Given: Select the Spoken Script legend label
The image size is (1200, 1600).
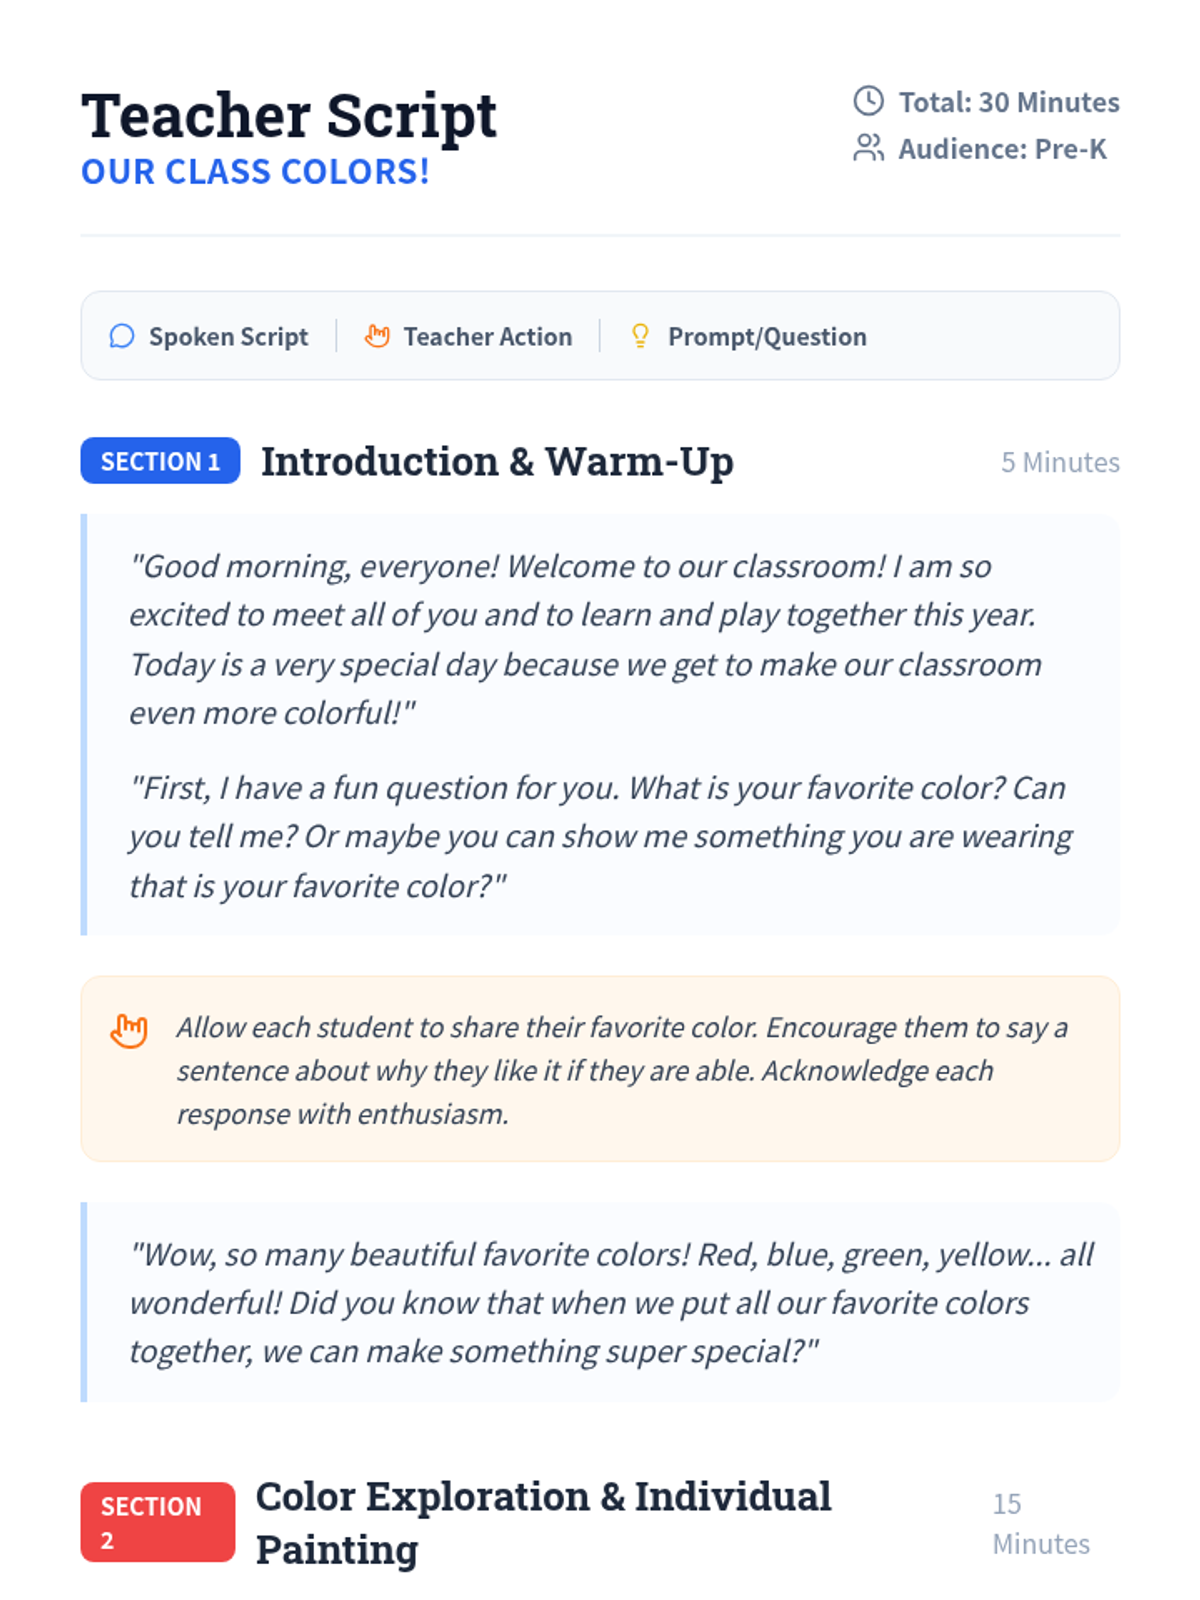Looking at the screenshot, I should [228, 337].
